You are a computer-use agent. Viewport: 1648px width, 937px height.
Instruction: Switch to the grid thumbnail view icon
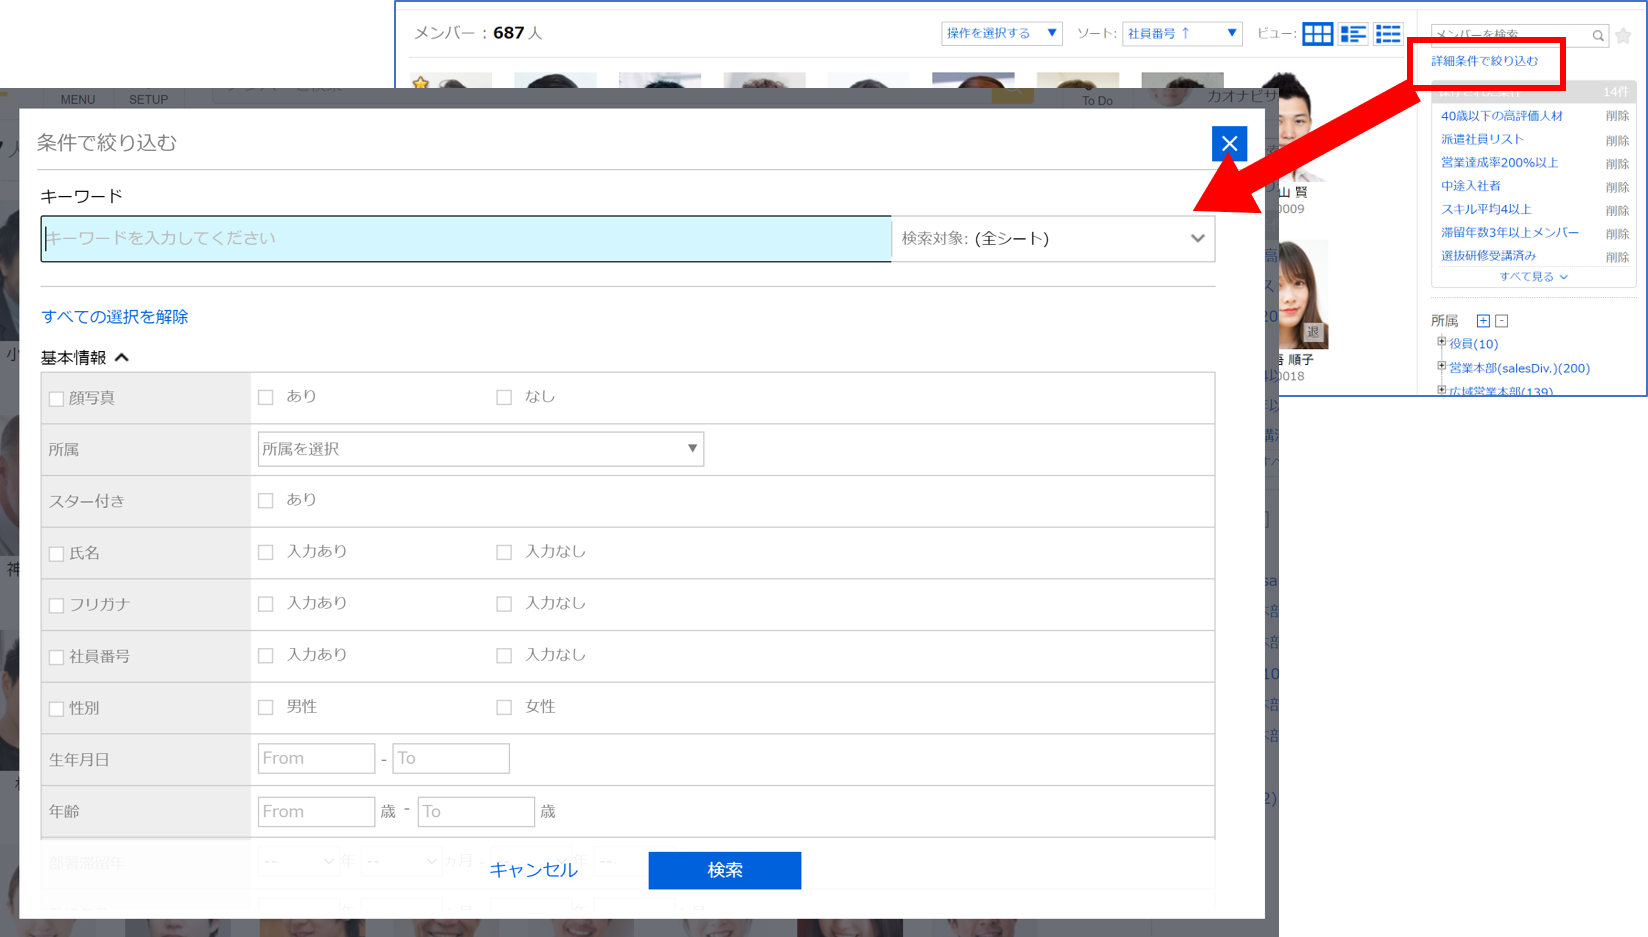(1317, 34)
